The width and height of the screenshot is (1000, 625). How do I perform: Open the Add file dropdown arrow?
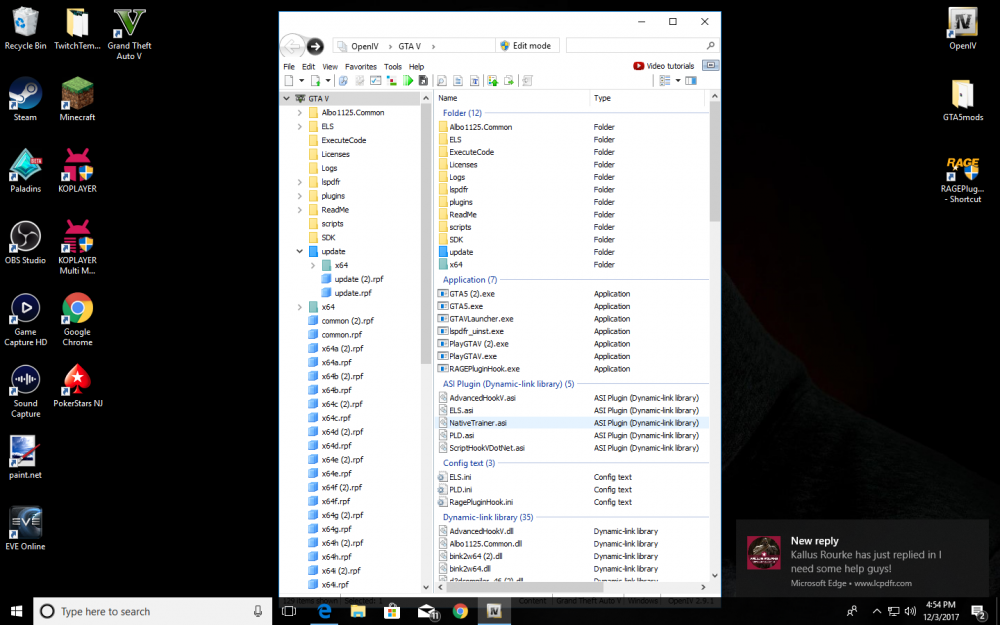328,81
